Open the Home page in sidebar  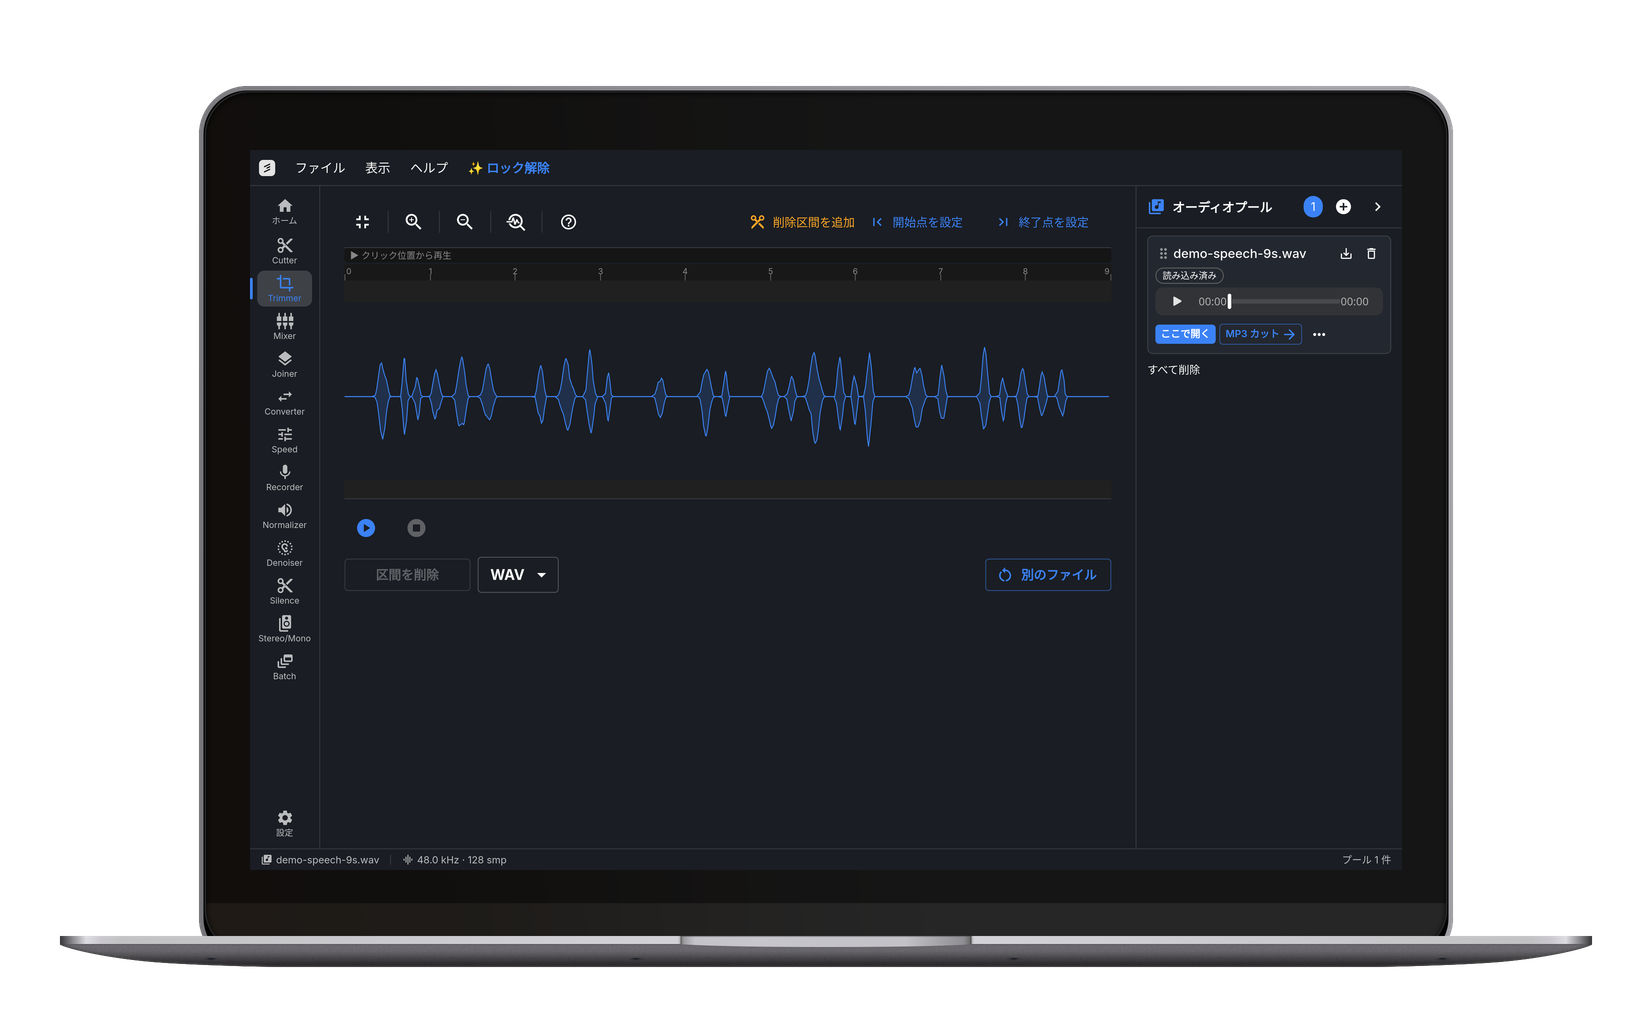click(x=284, y=212)
